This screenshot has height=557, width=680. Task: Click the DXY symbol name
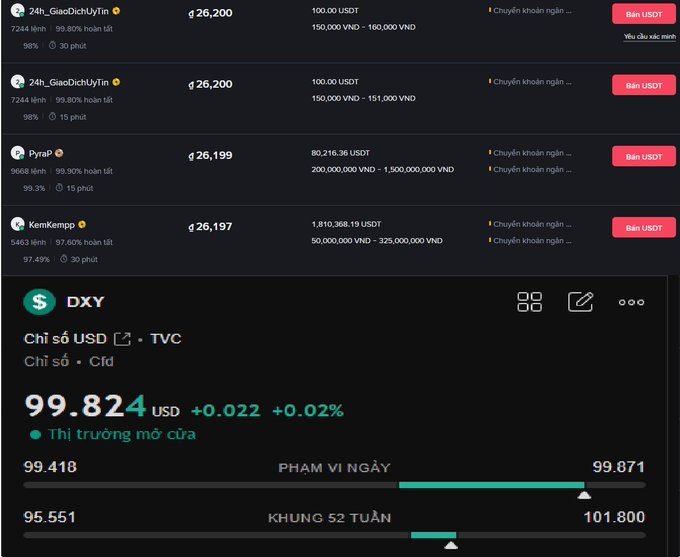(85, 302)
